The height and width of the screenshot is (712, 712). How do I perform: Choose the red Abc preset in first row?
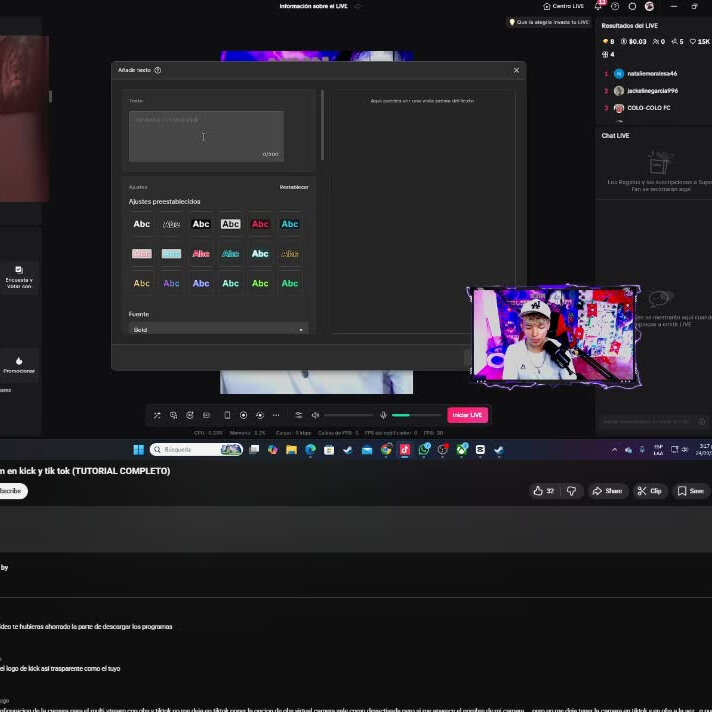[x=260, y=224]
